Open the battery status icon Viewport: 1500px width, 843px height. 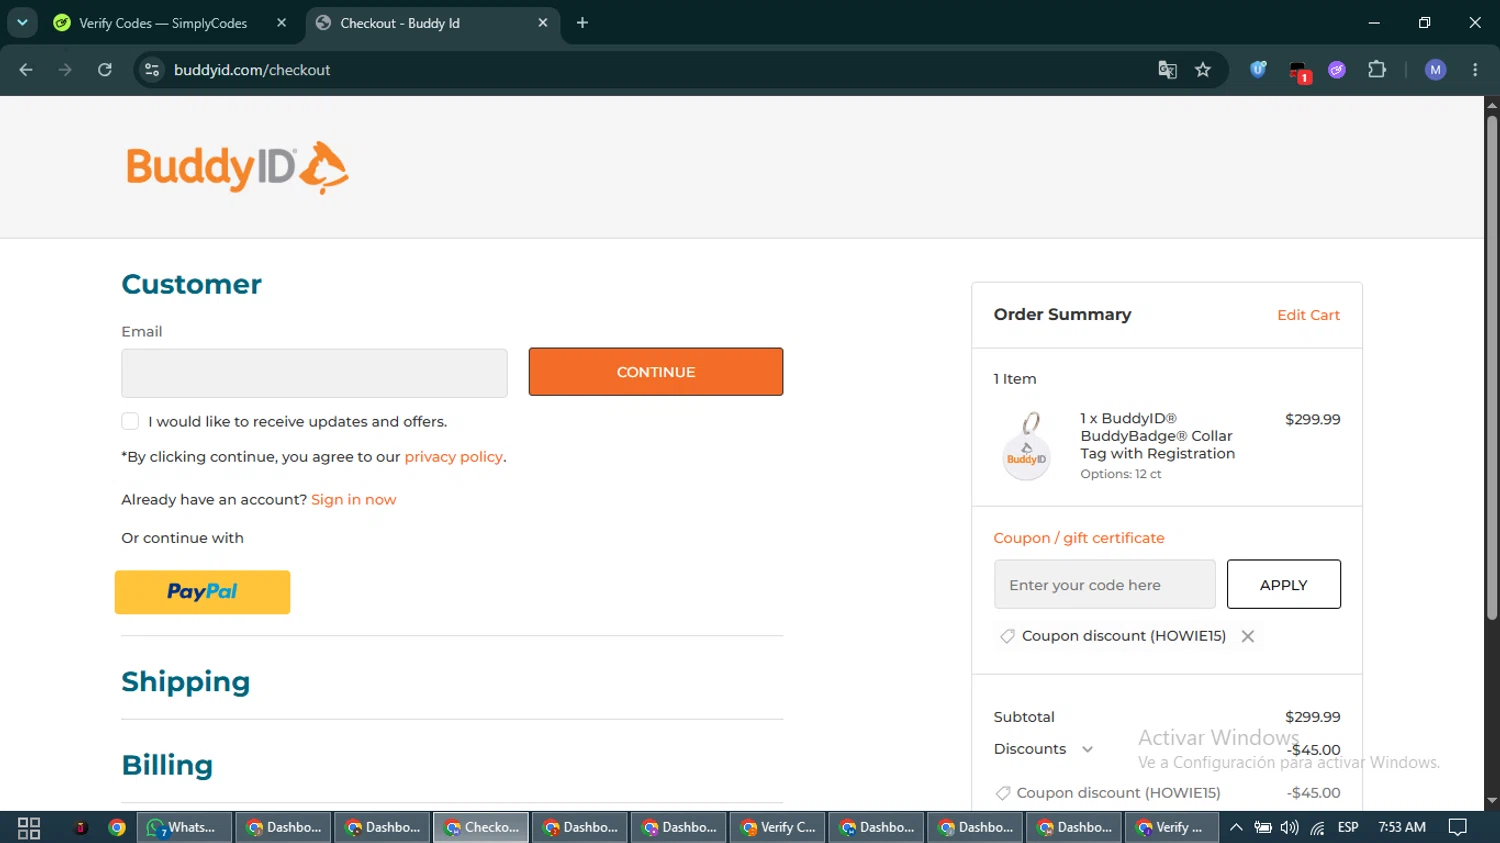(x=1263, y=828)
